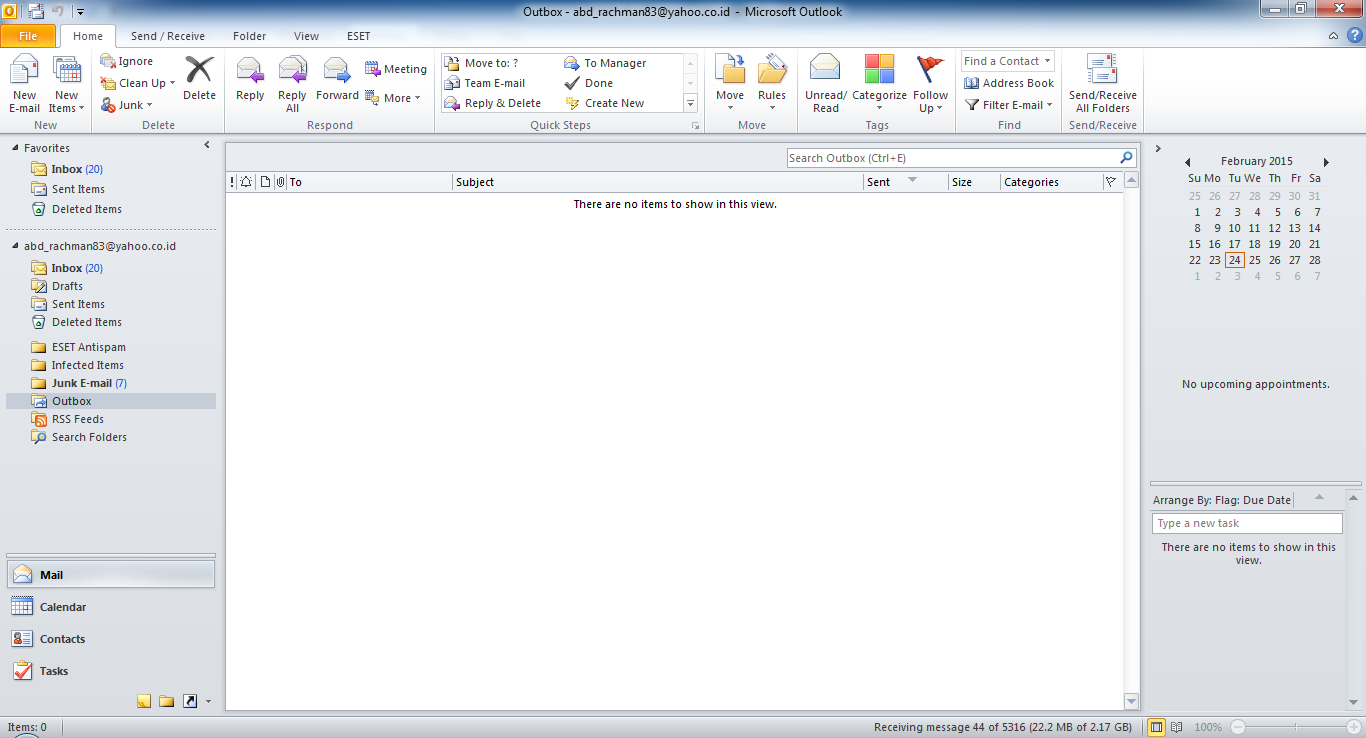Toggle Normal view button in status bar
Image resolution: width=1366 pixels, height=738 pixels.
pos(1157,727)
